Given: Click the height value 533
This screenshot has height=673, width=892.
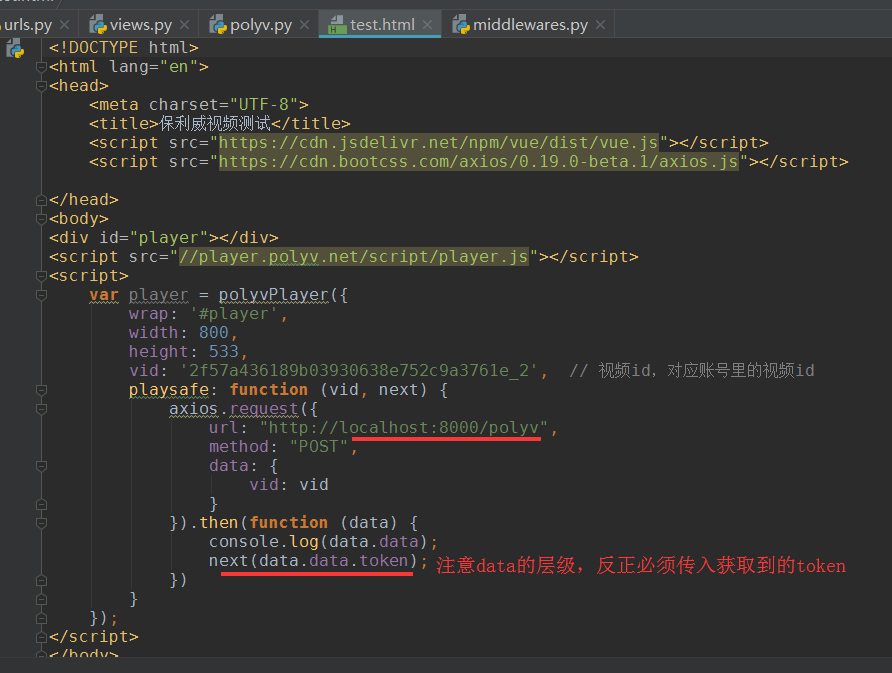Looking at the screenshot, I should tap(224, 352).
